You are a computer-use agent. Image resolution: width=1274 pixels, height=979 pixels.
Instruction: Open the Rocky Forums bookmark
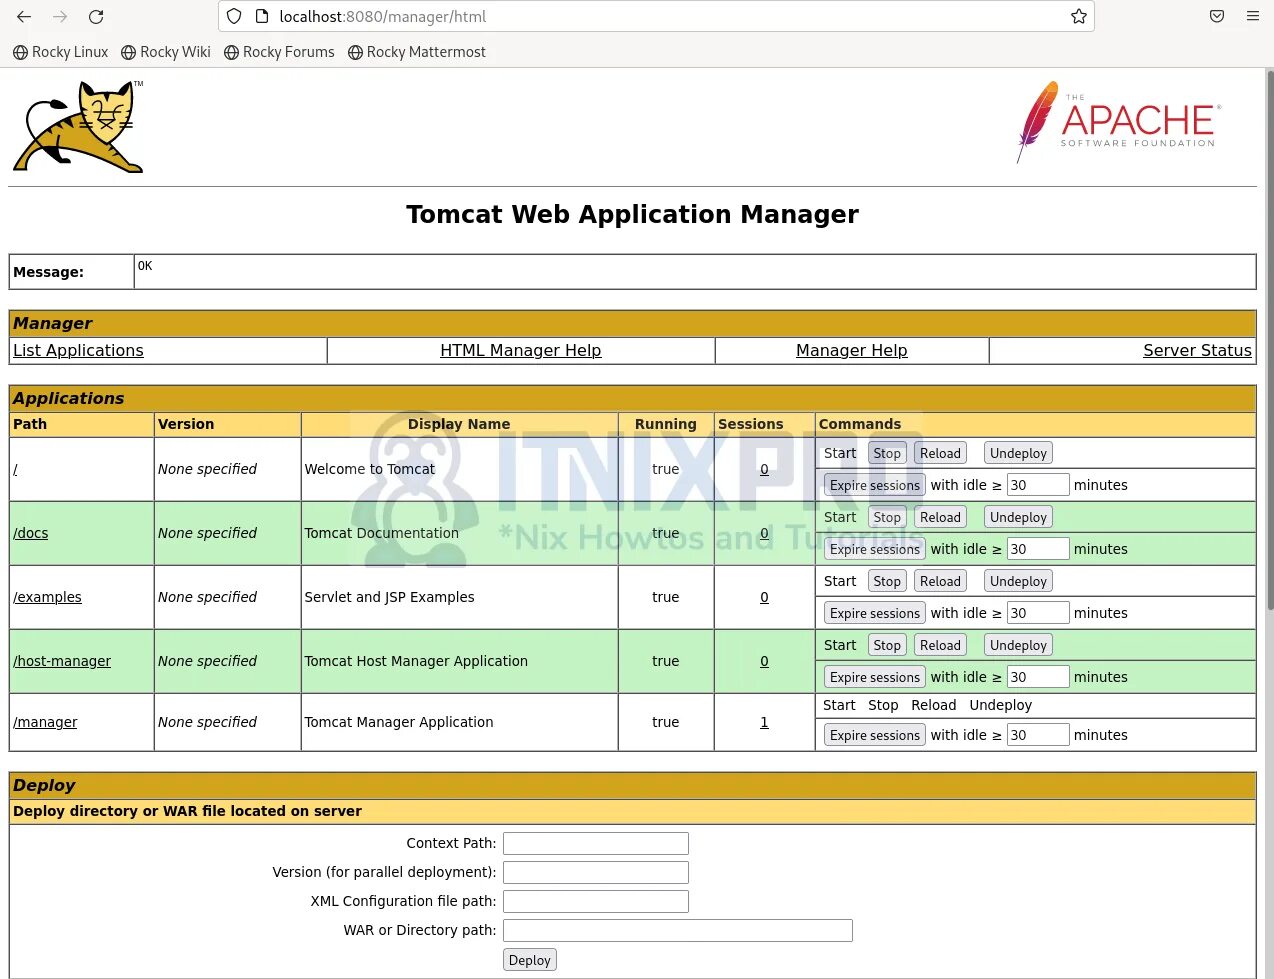pos(279,51)
